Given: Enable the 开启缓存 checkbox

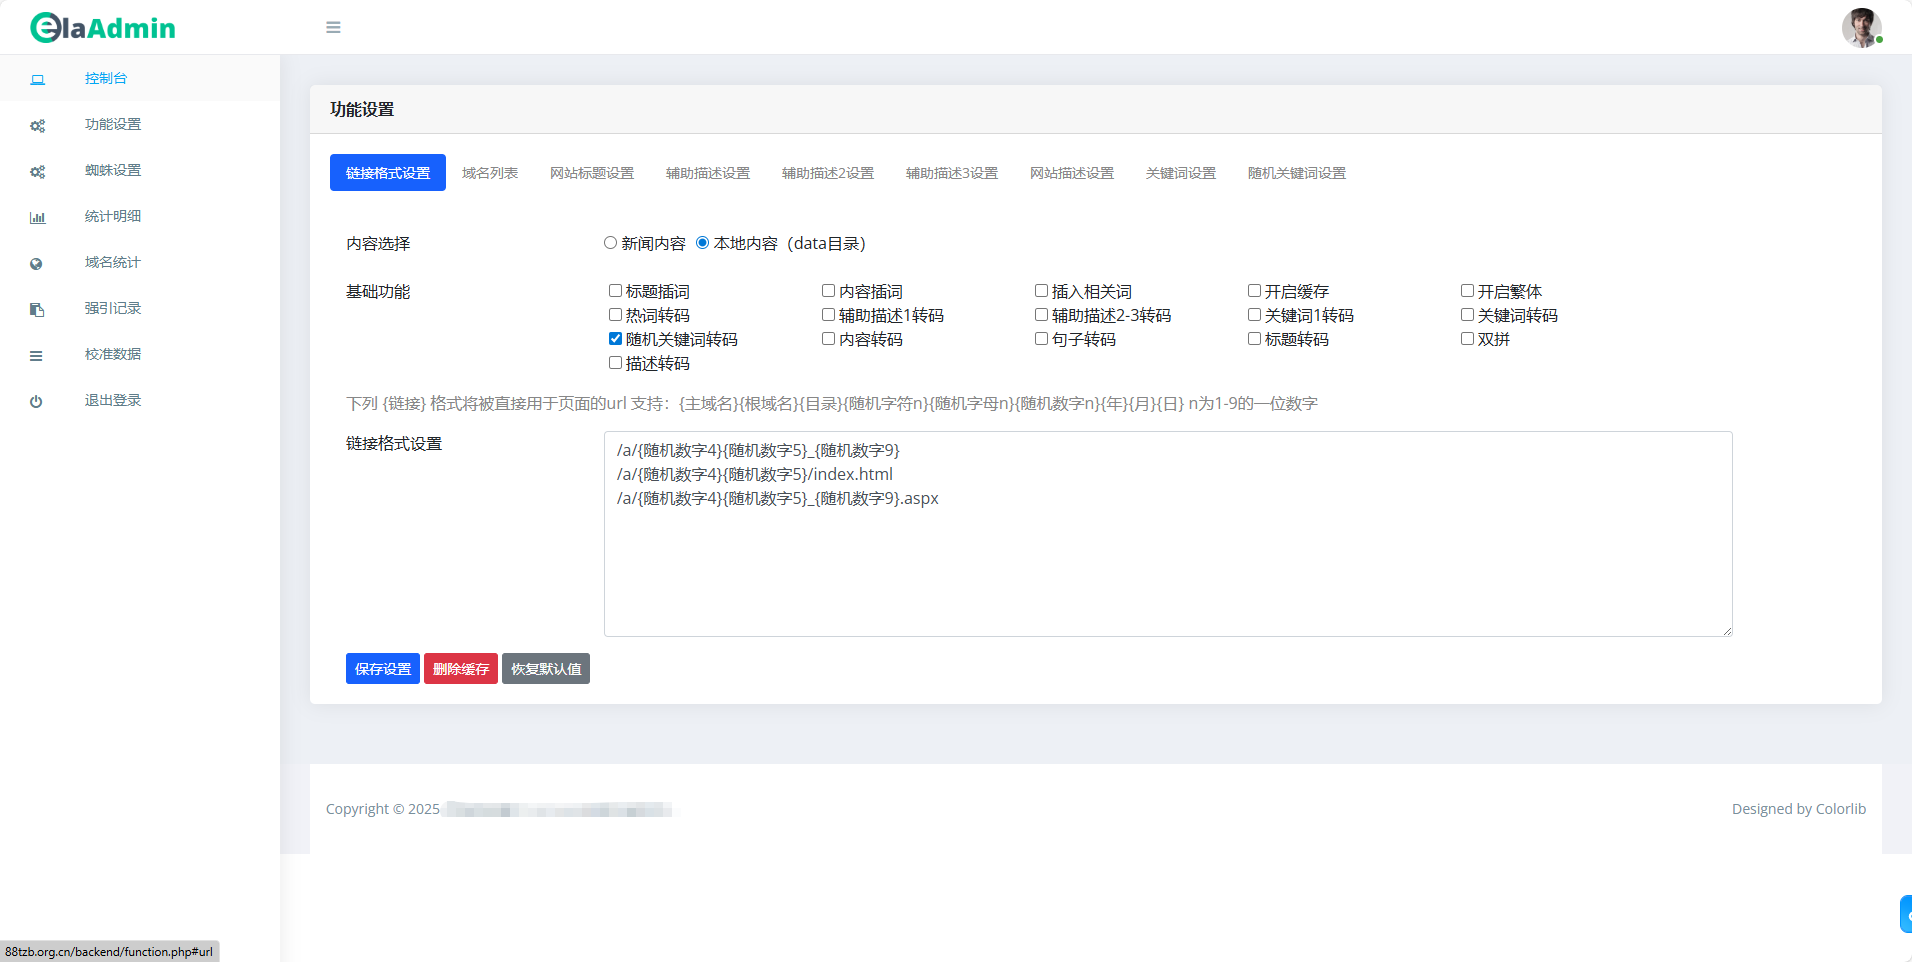Looking at the screenshot, I should coord(1254,291).
